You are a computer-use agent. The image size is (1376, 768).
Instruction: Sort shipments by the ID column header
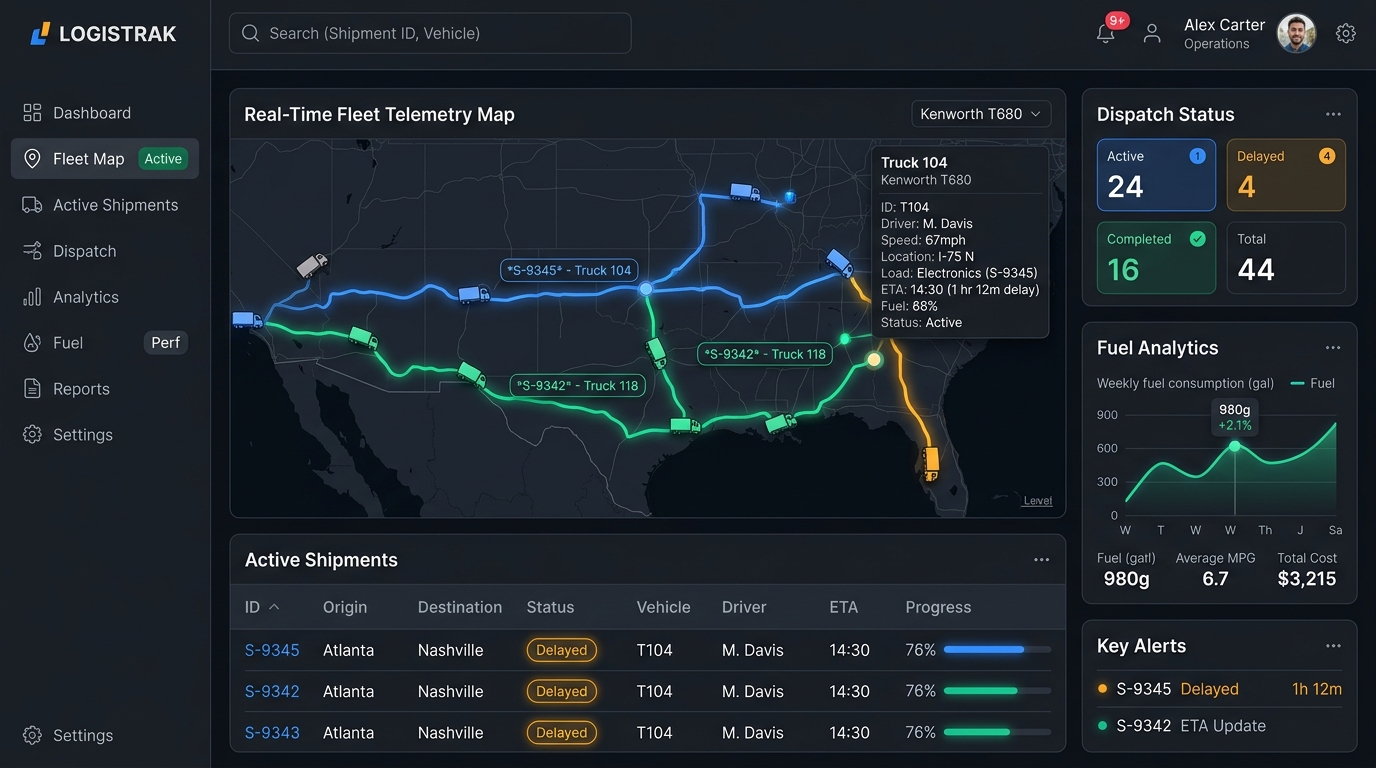coord(262,607)
